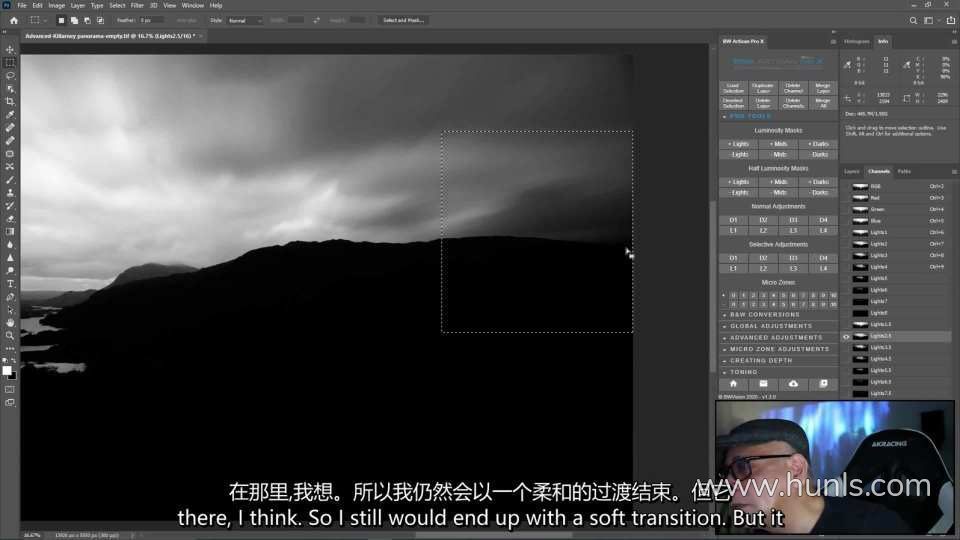Open the Share icon at top right
Image resolution: width=960 pixels, height=540 pixels.
950,20
